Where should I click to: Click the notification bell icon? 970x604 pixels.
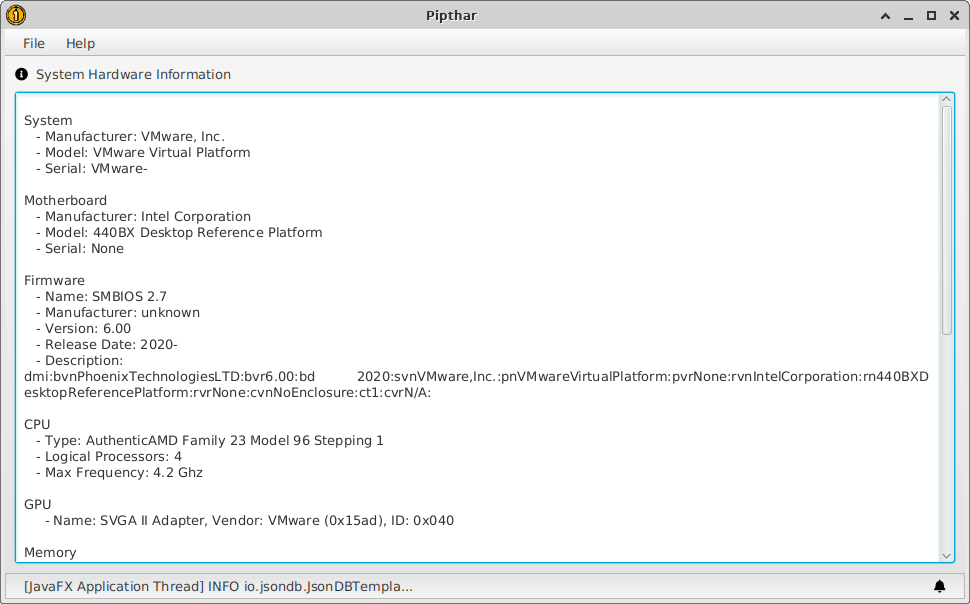coord(939,586)
